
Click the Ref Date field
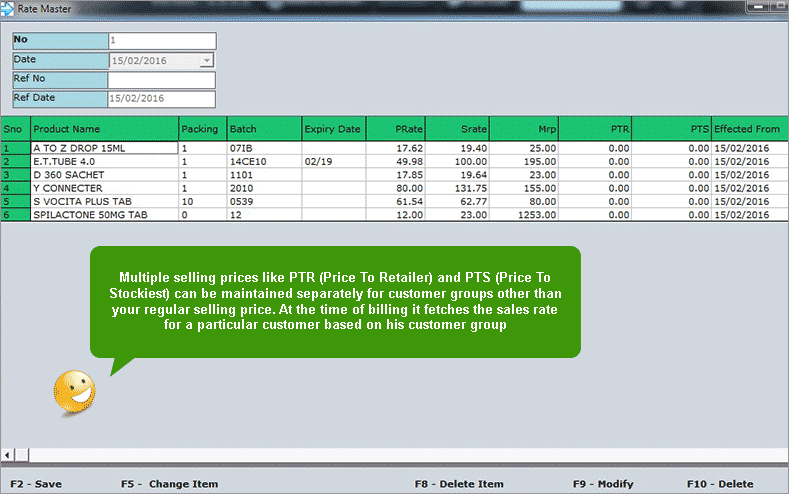pyautogui.click(x=162, y=99)
